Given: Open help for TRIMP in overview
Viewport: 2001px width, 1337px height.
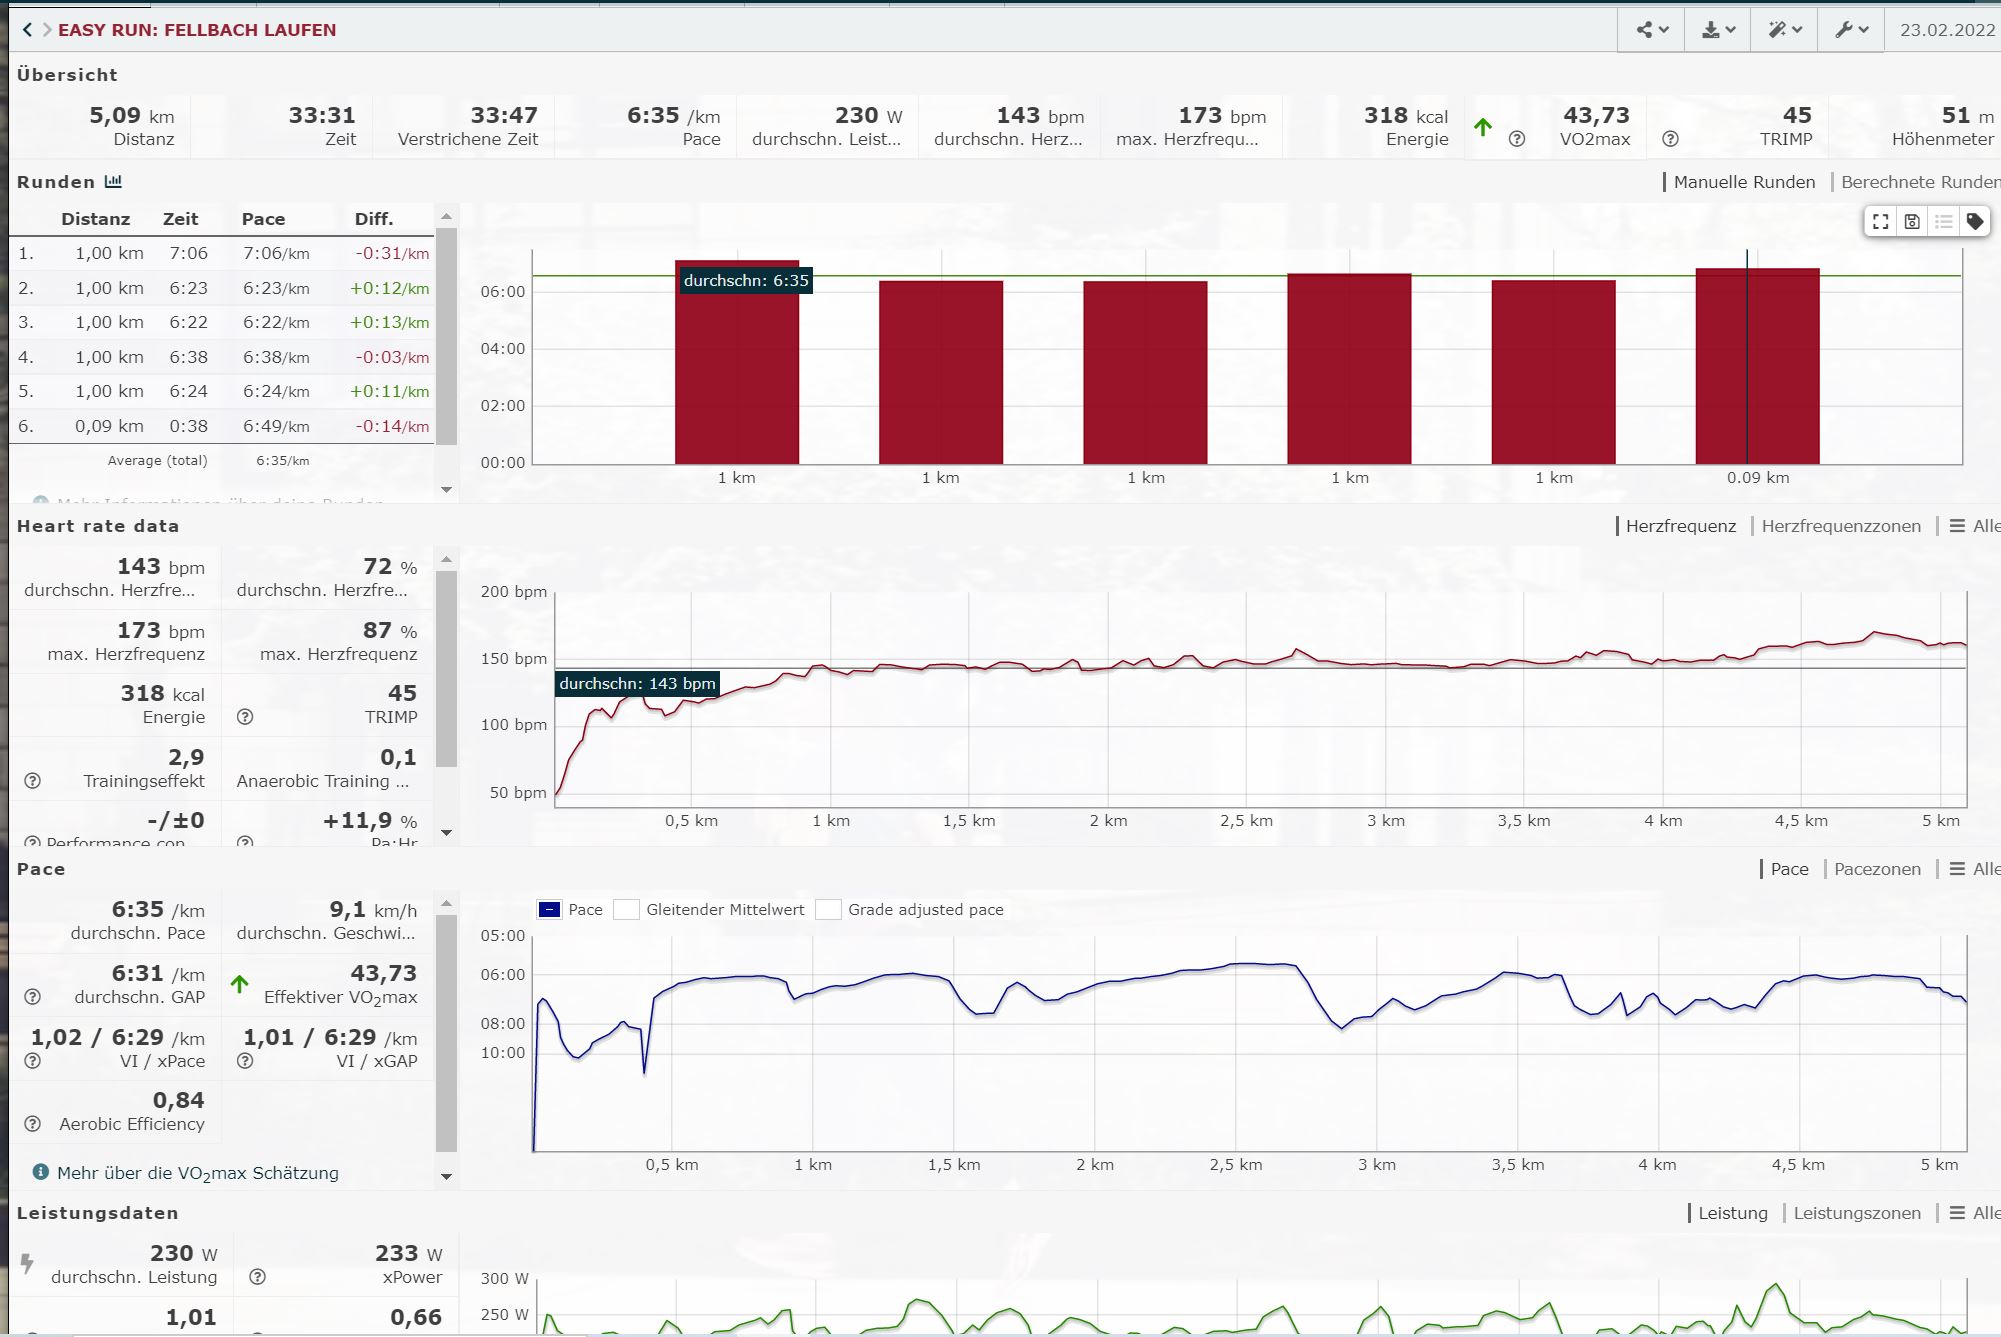Looking at the screenshot, I should pos(1670,139).
